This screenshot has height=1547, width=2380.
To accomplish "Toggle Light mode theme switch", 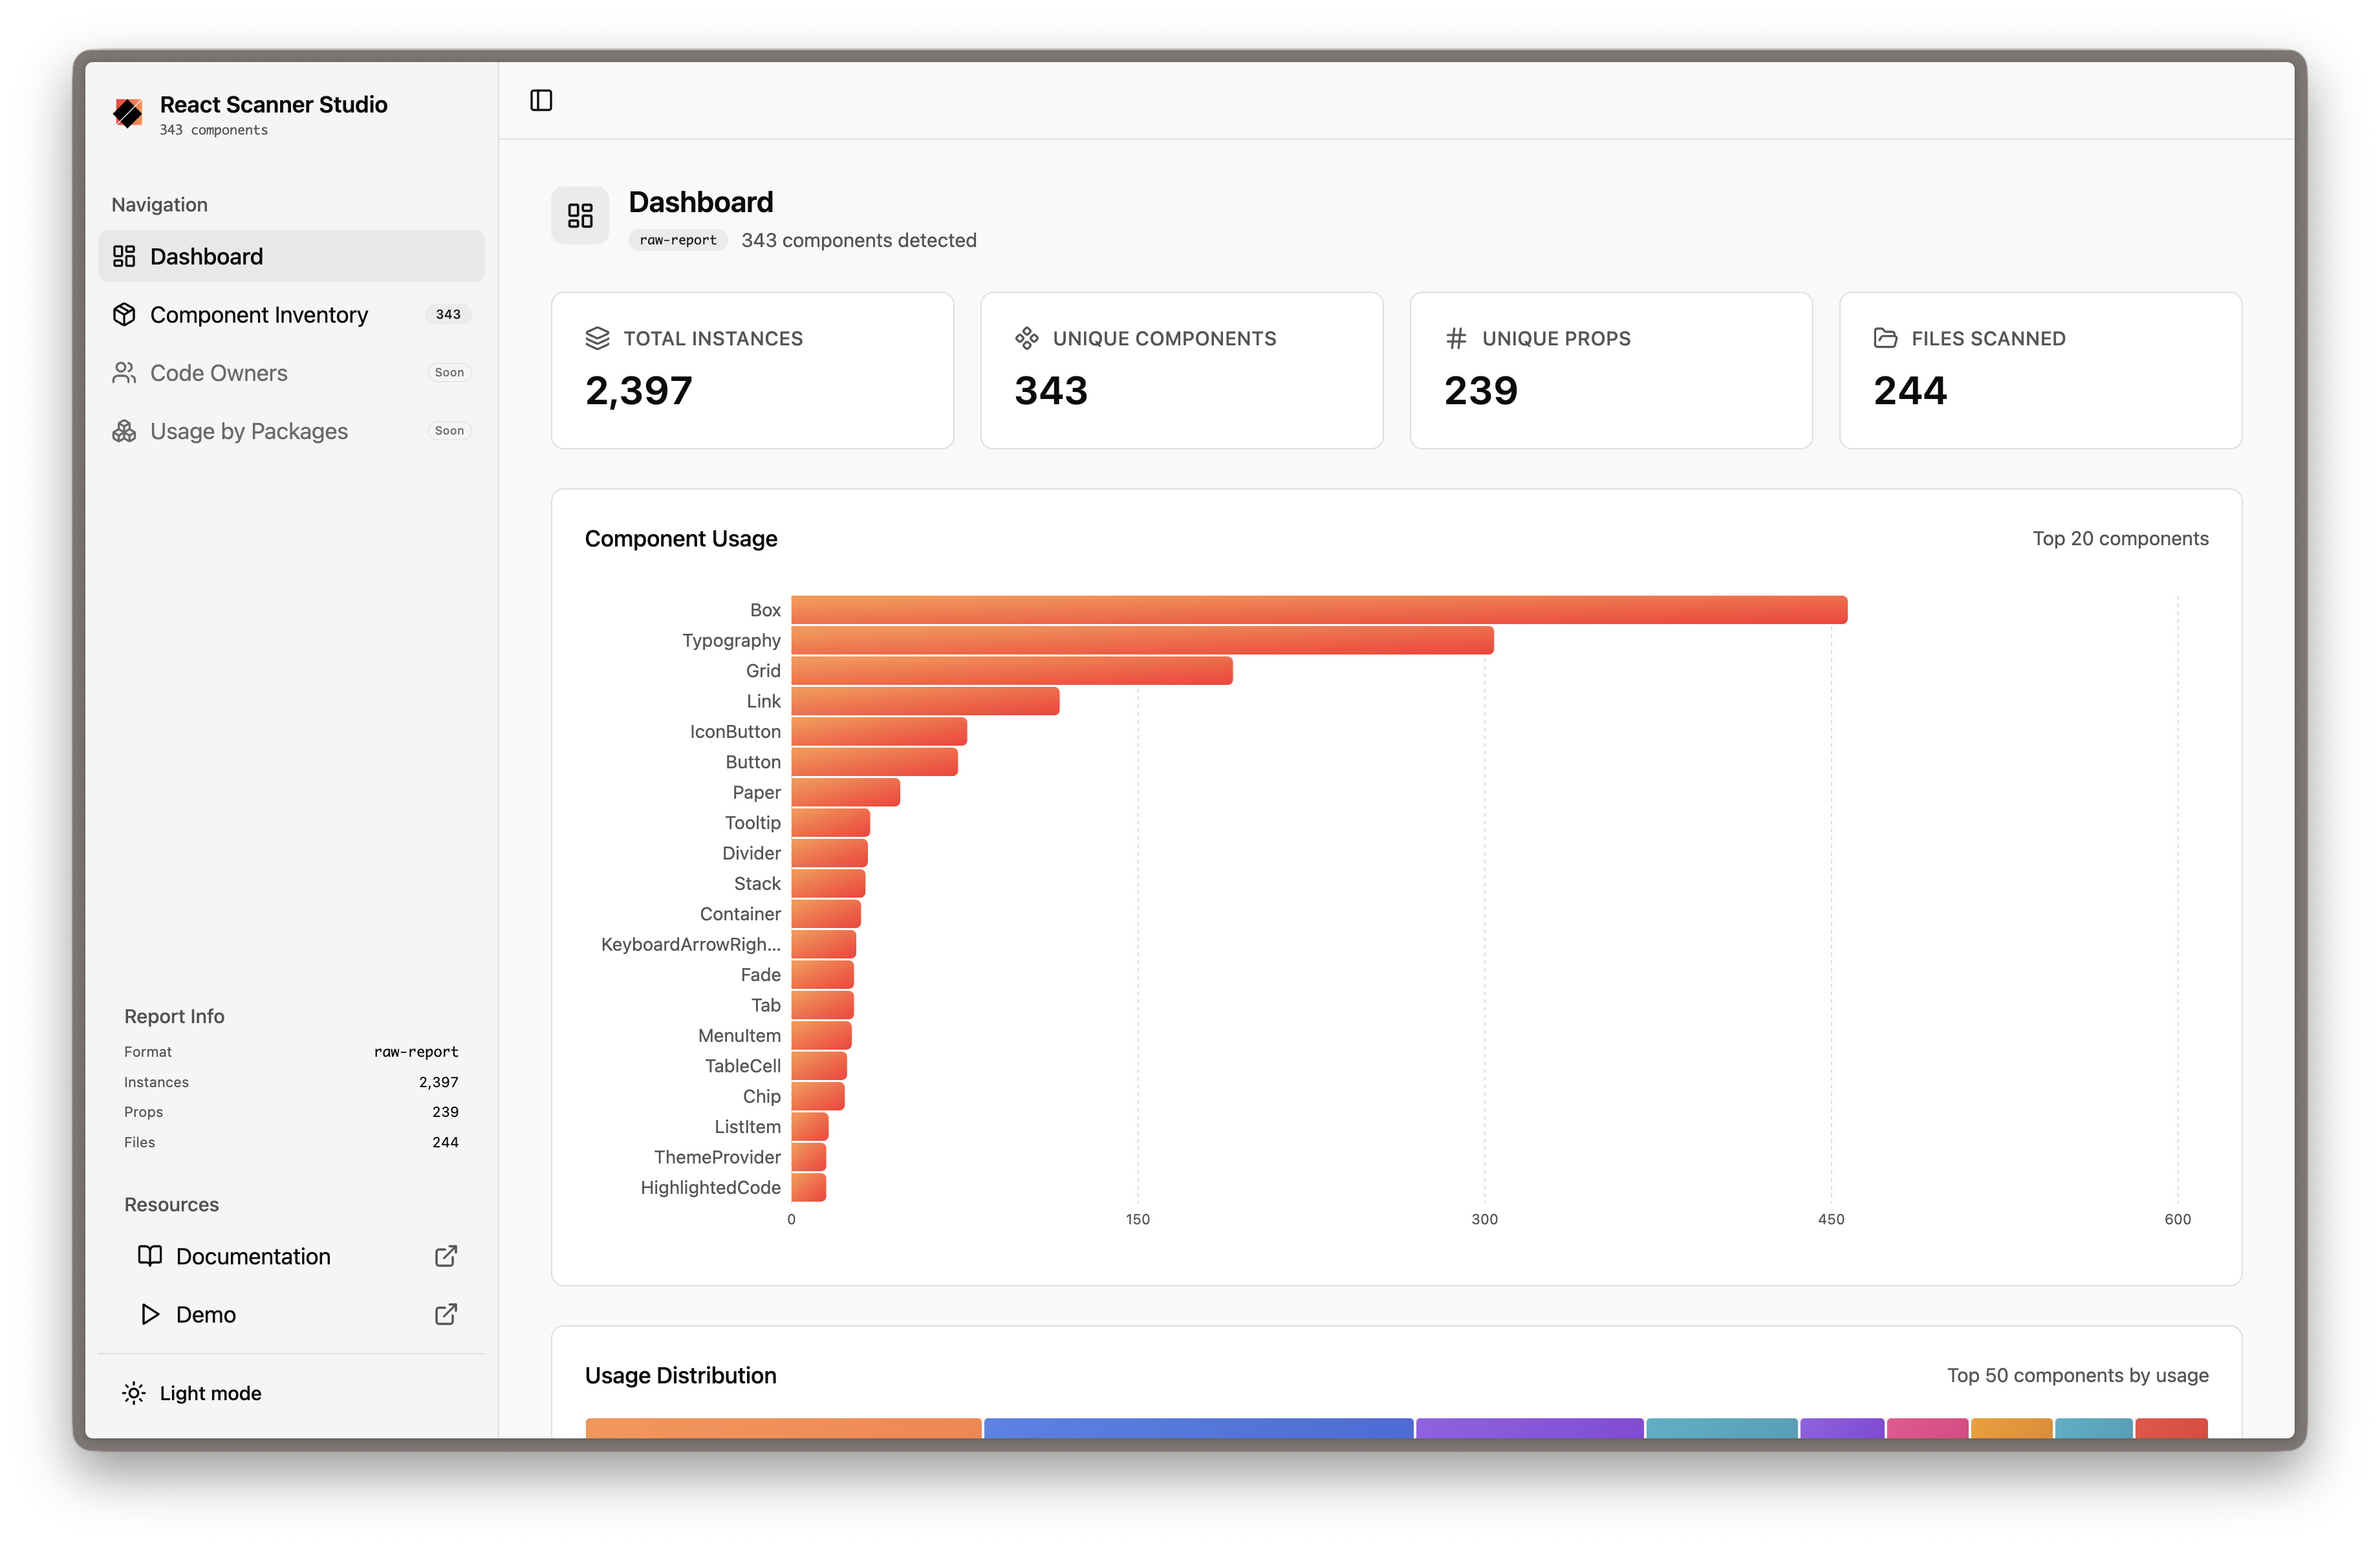I will pyautogui.click(x=192, y=1393).
